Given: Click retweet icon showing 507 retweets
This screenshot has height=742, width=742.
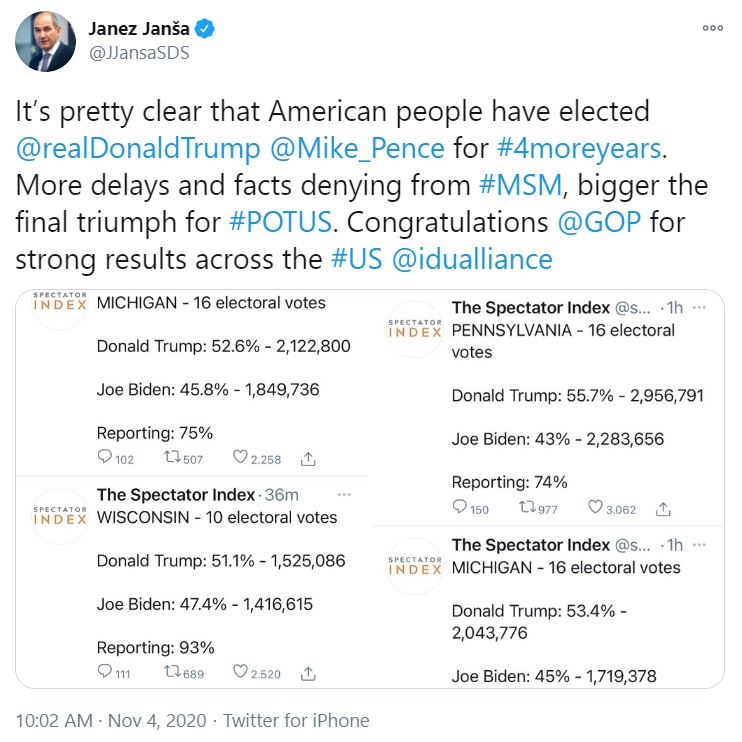Looking at the screenshot, I should (172, 459).
